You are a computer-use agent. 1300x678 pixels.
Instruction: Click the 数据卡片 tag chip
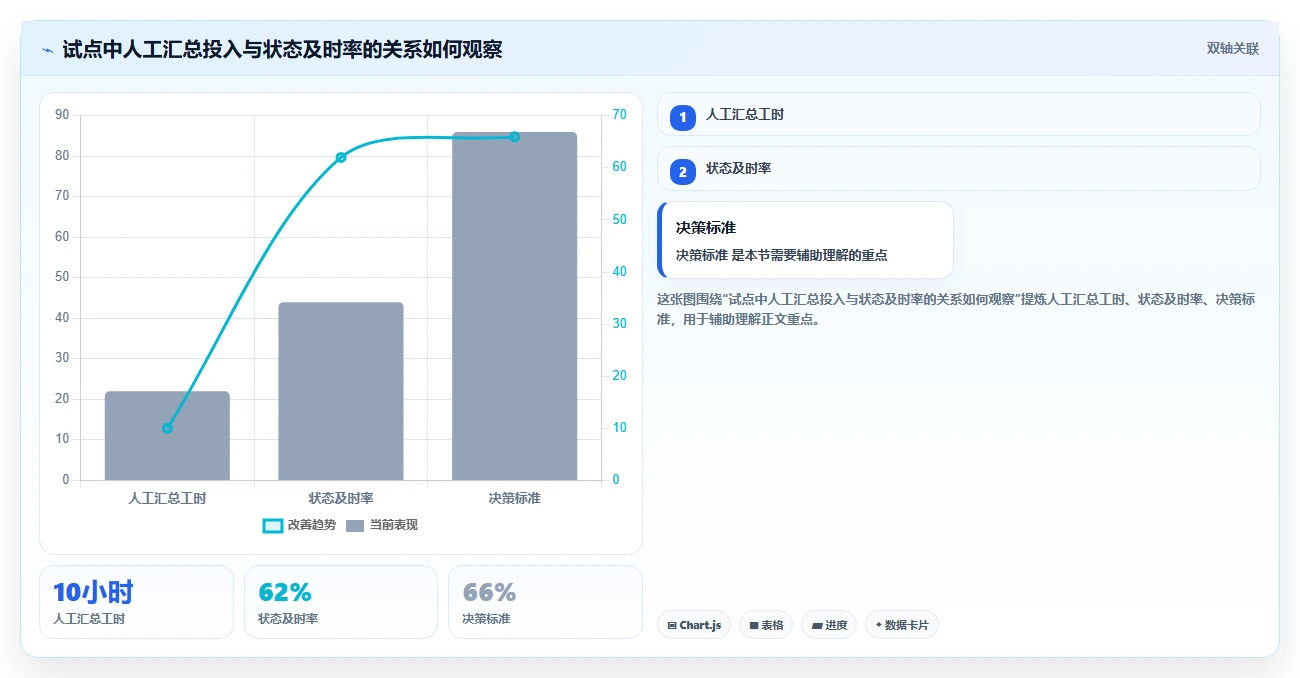[x=902, y=625]
